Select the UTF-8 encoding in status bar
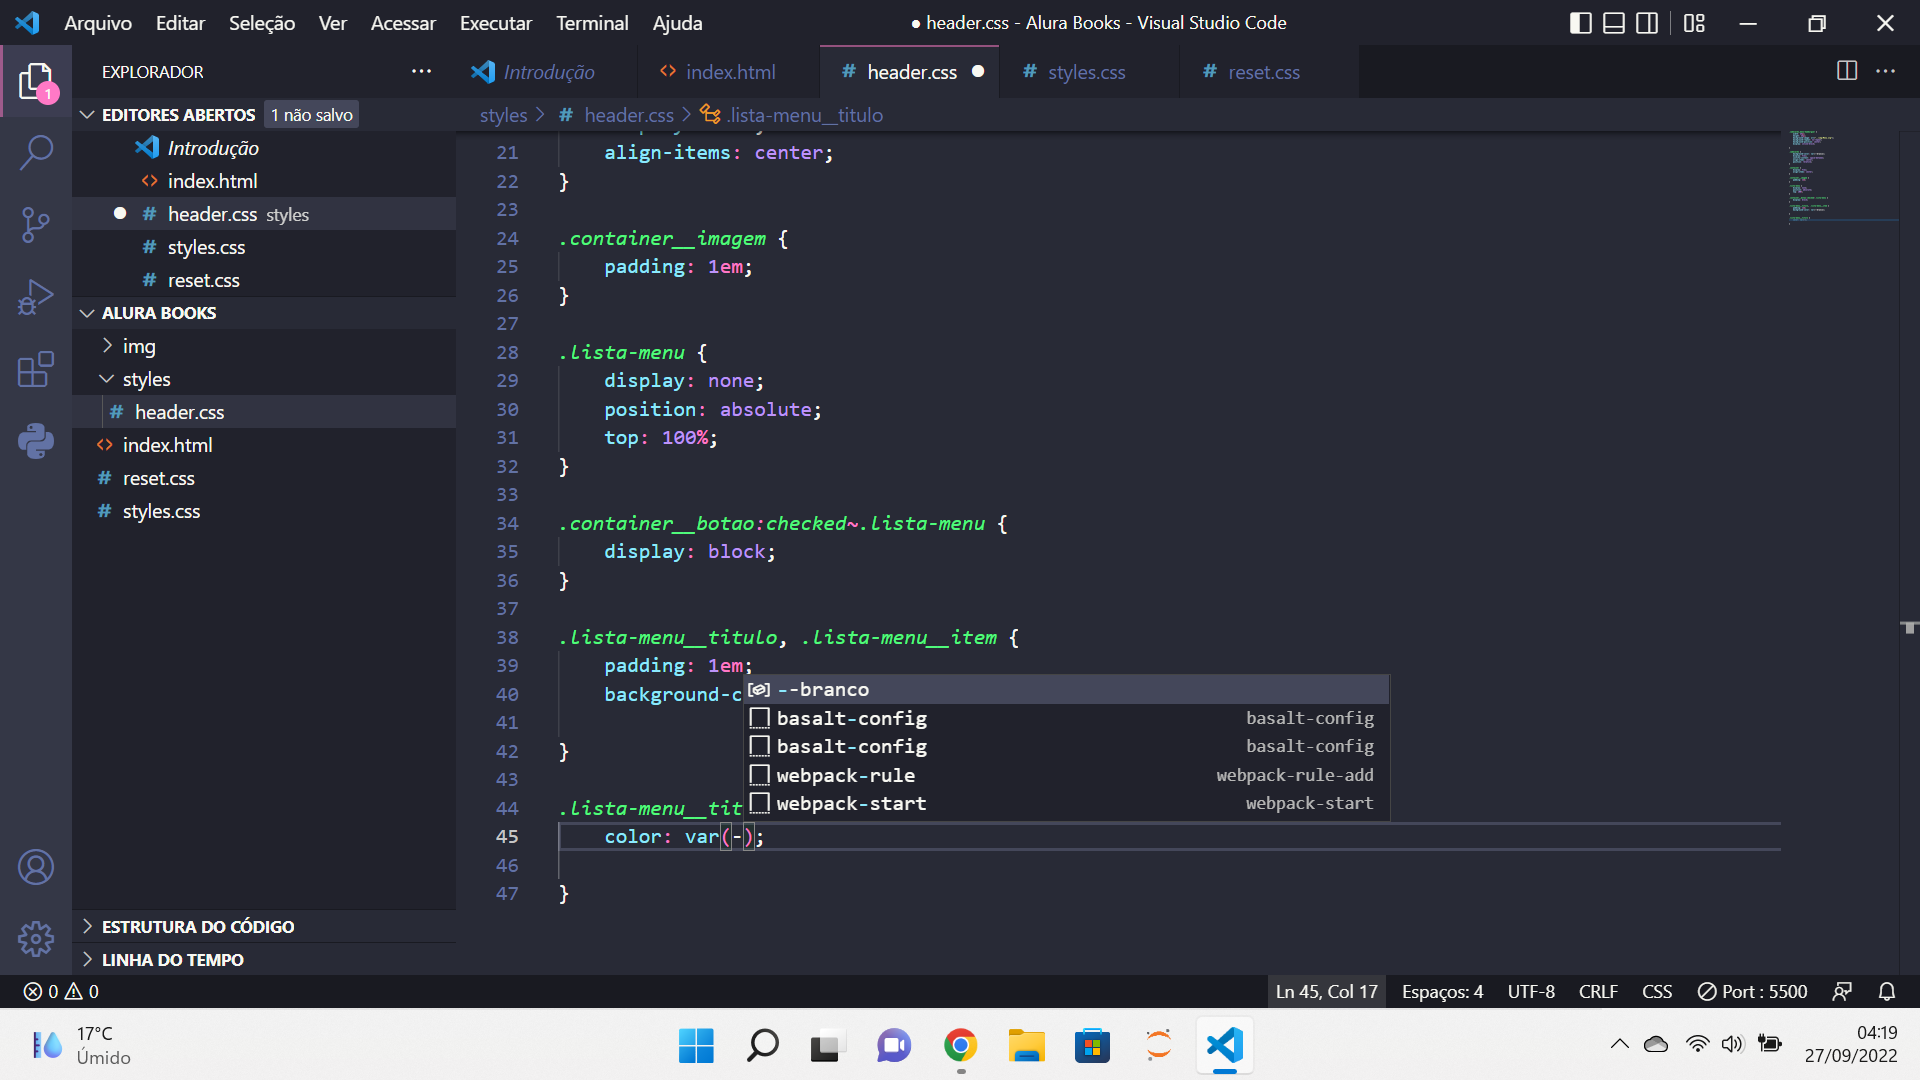1920x1080 pixels. click(1532, 990)
